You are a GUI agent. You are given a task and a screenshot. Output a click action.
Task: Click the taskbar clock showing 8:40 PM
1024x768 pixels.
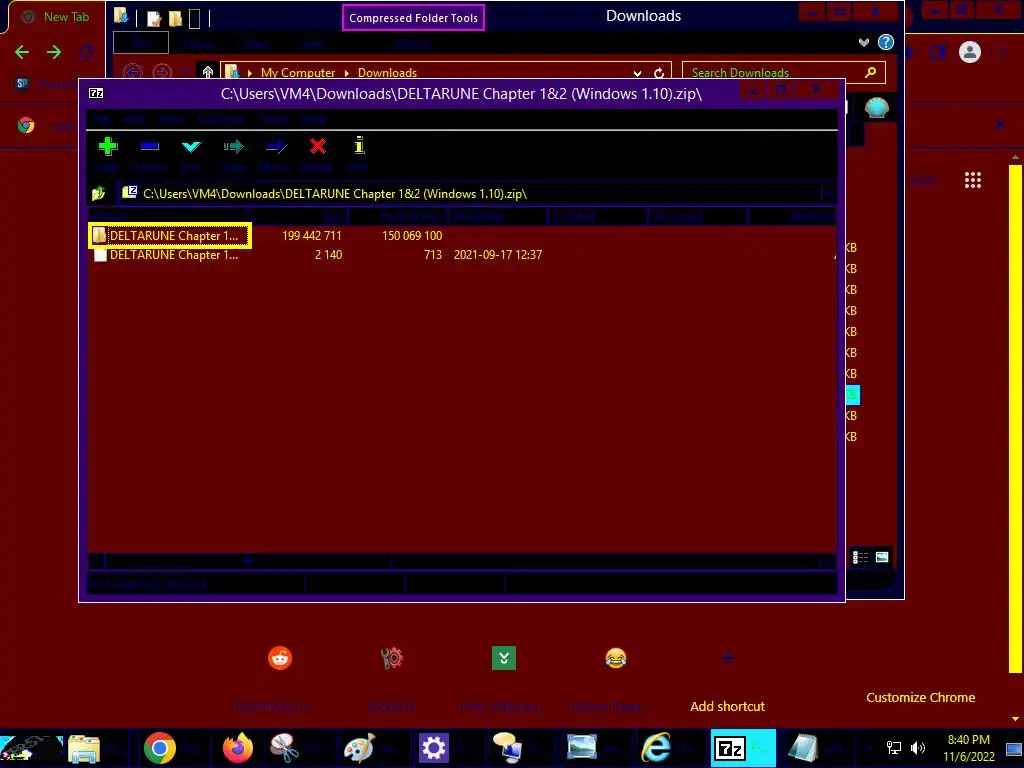968,748
